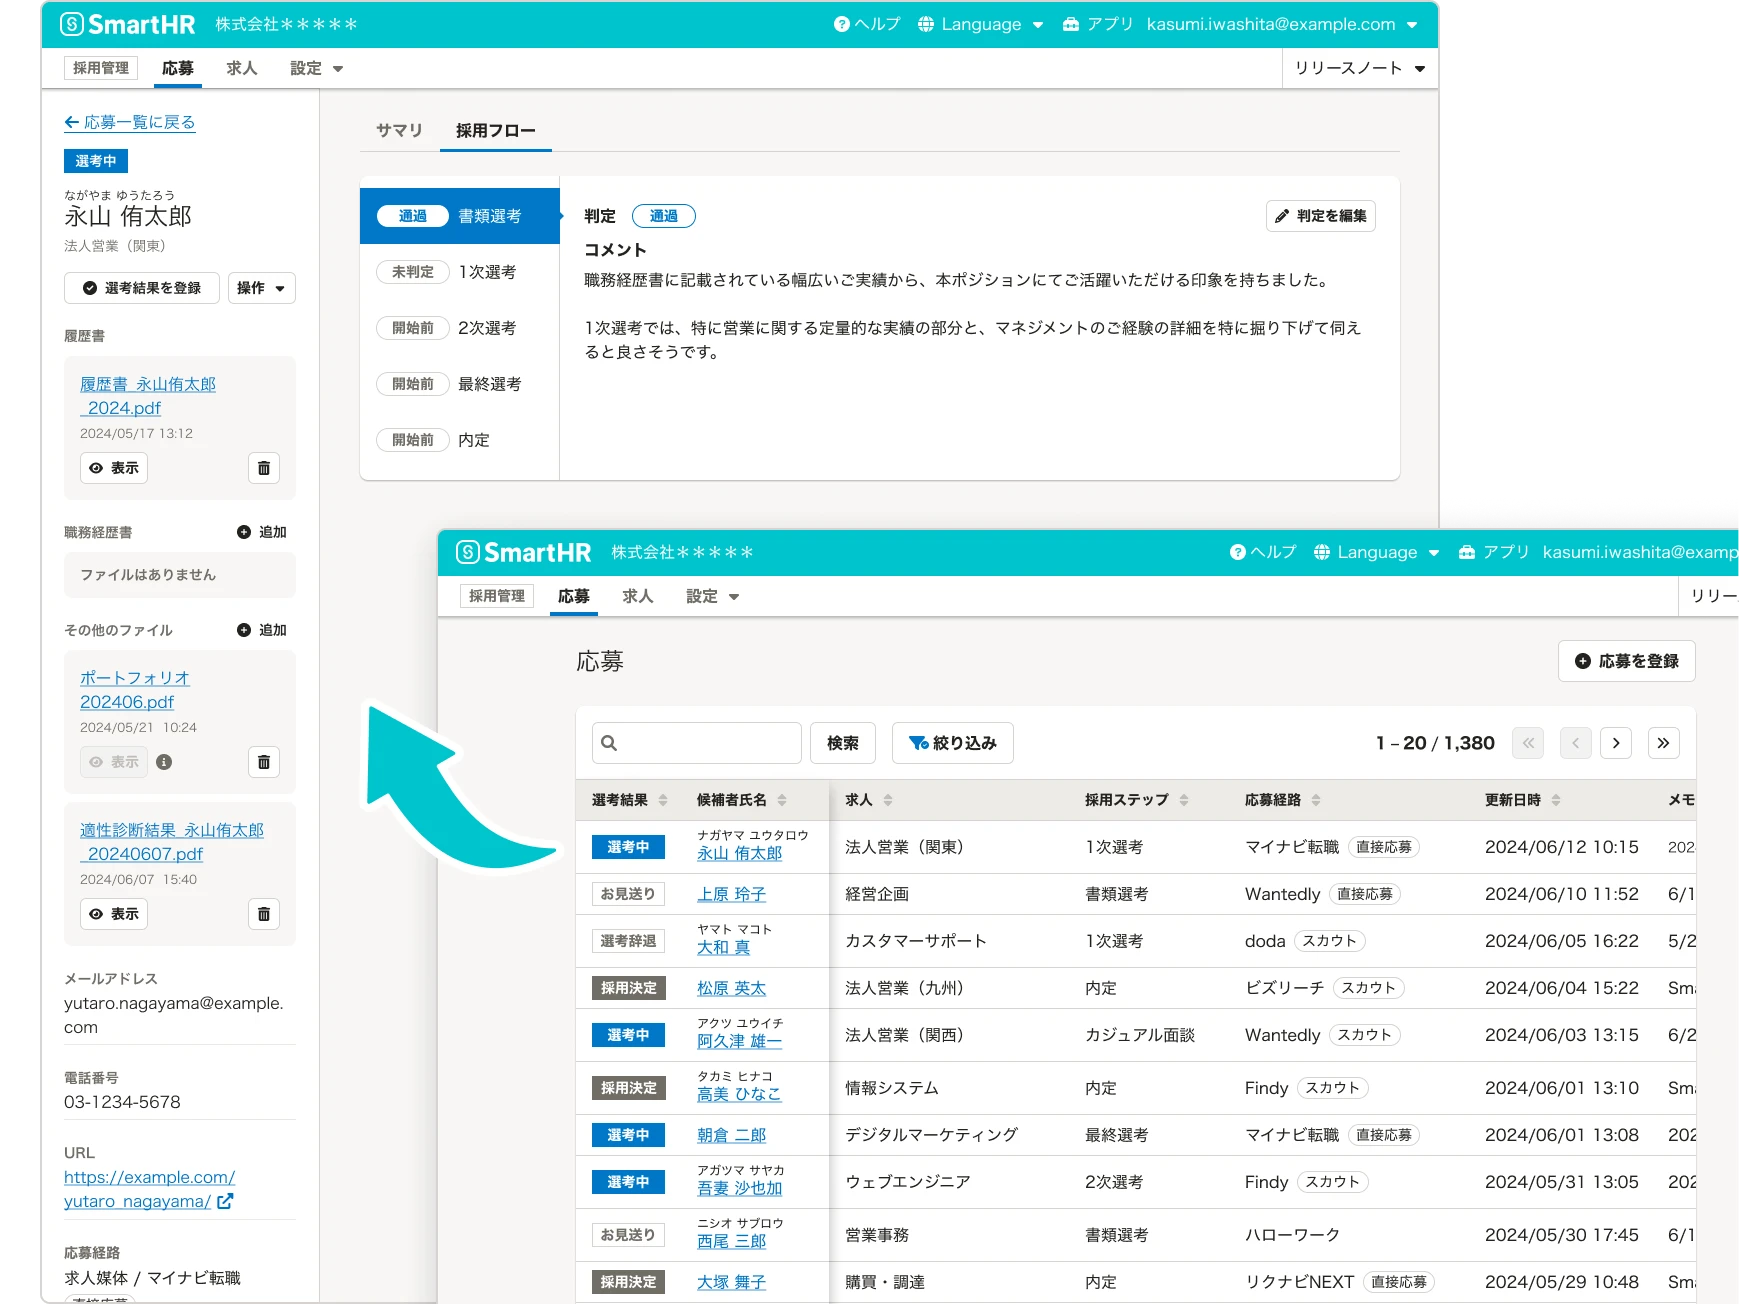Go to first page with double-left arrow
Viewport: 1739px width, 1304px height.
click(x=1528, y=743)
